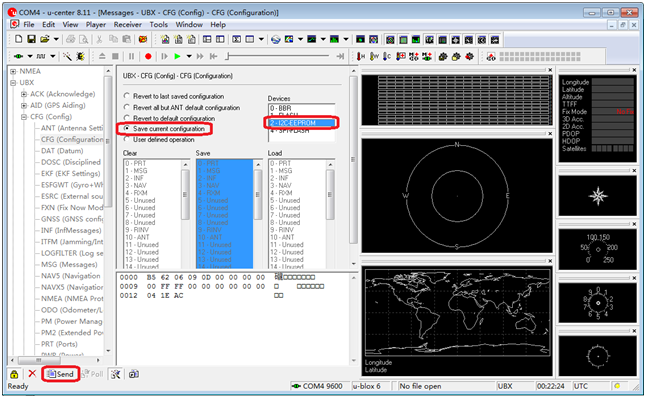Image resolution: width=646 pixels, height=398 pixels.
Task: Expand the NMEA tree node
Action: pos(13,71)
